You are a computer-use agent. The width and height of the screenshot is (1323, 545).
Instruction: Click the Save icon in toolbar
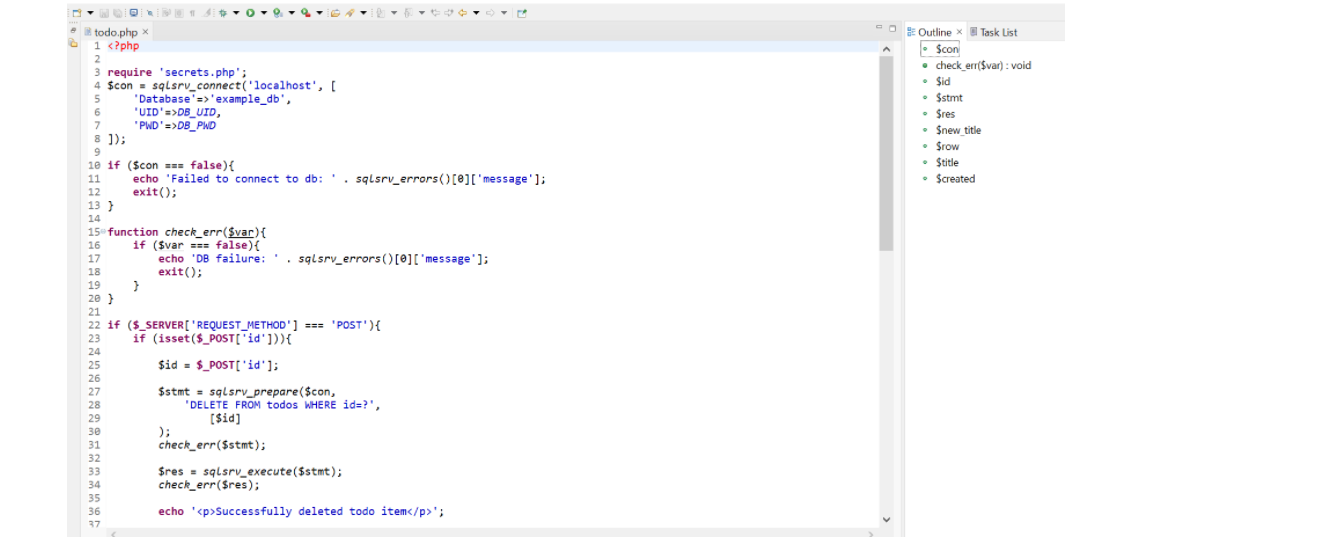click(x=104, y=13)
